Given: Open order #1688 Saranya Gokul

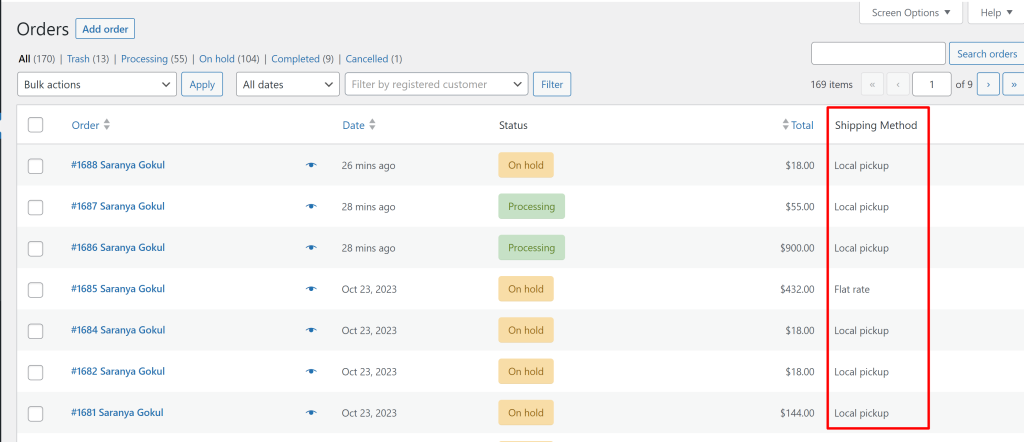Looking at the screenshot, I should tap(118, 165).
